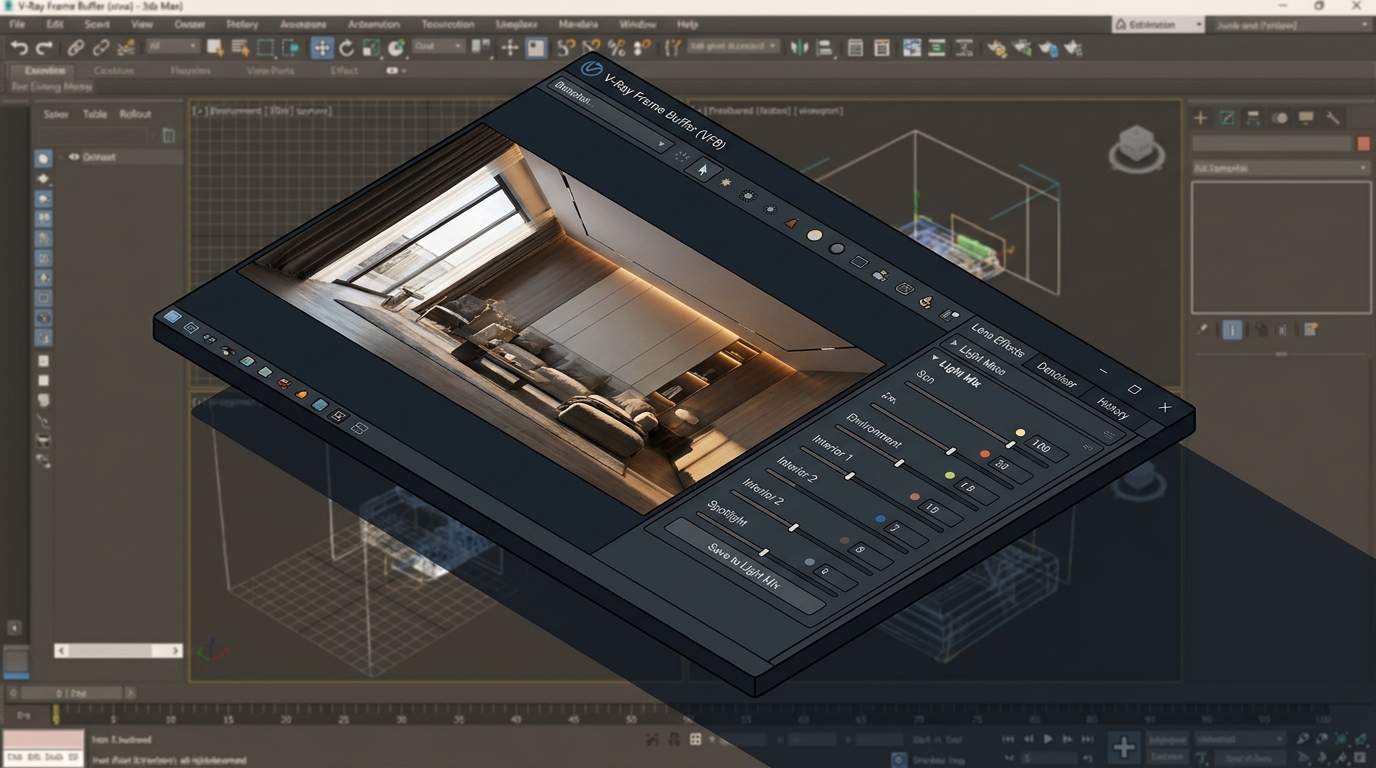Click the Align tool icon
Viewport: 1376px width, 768px height.
point(825,47)
